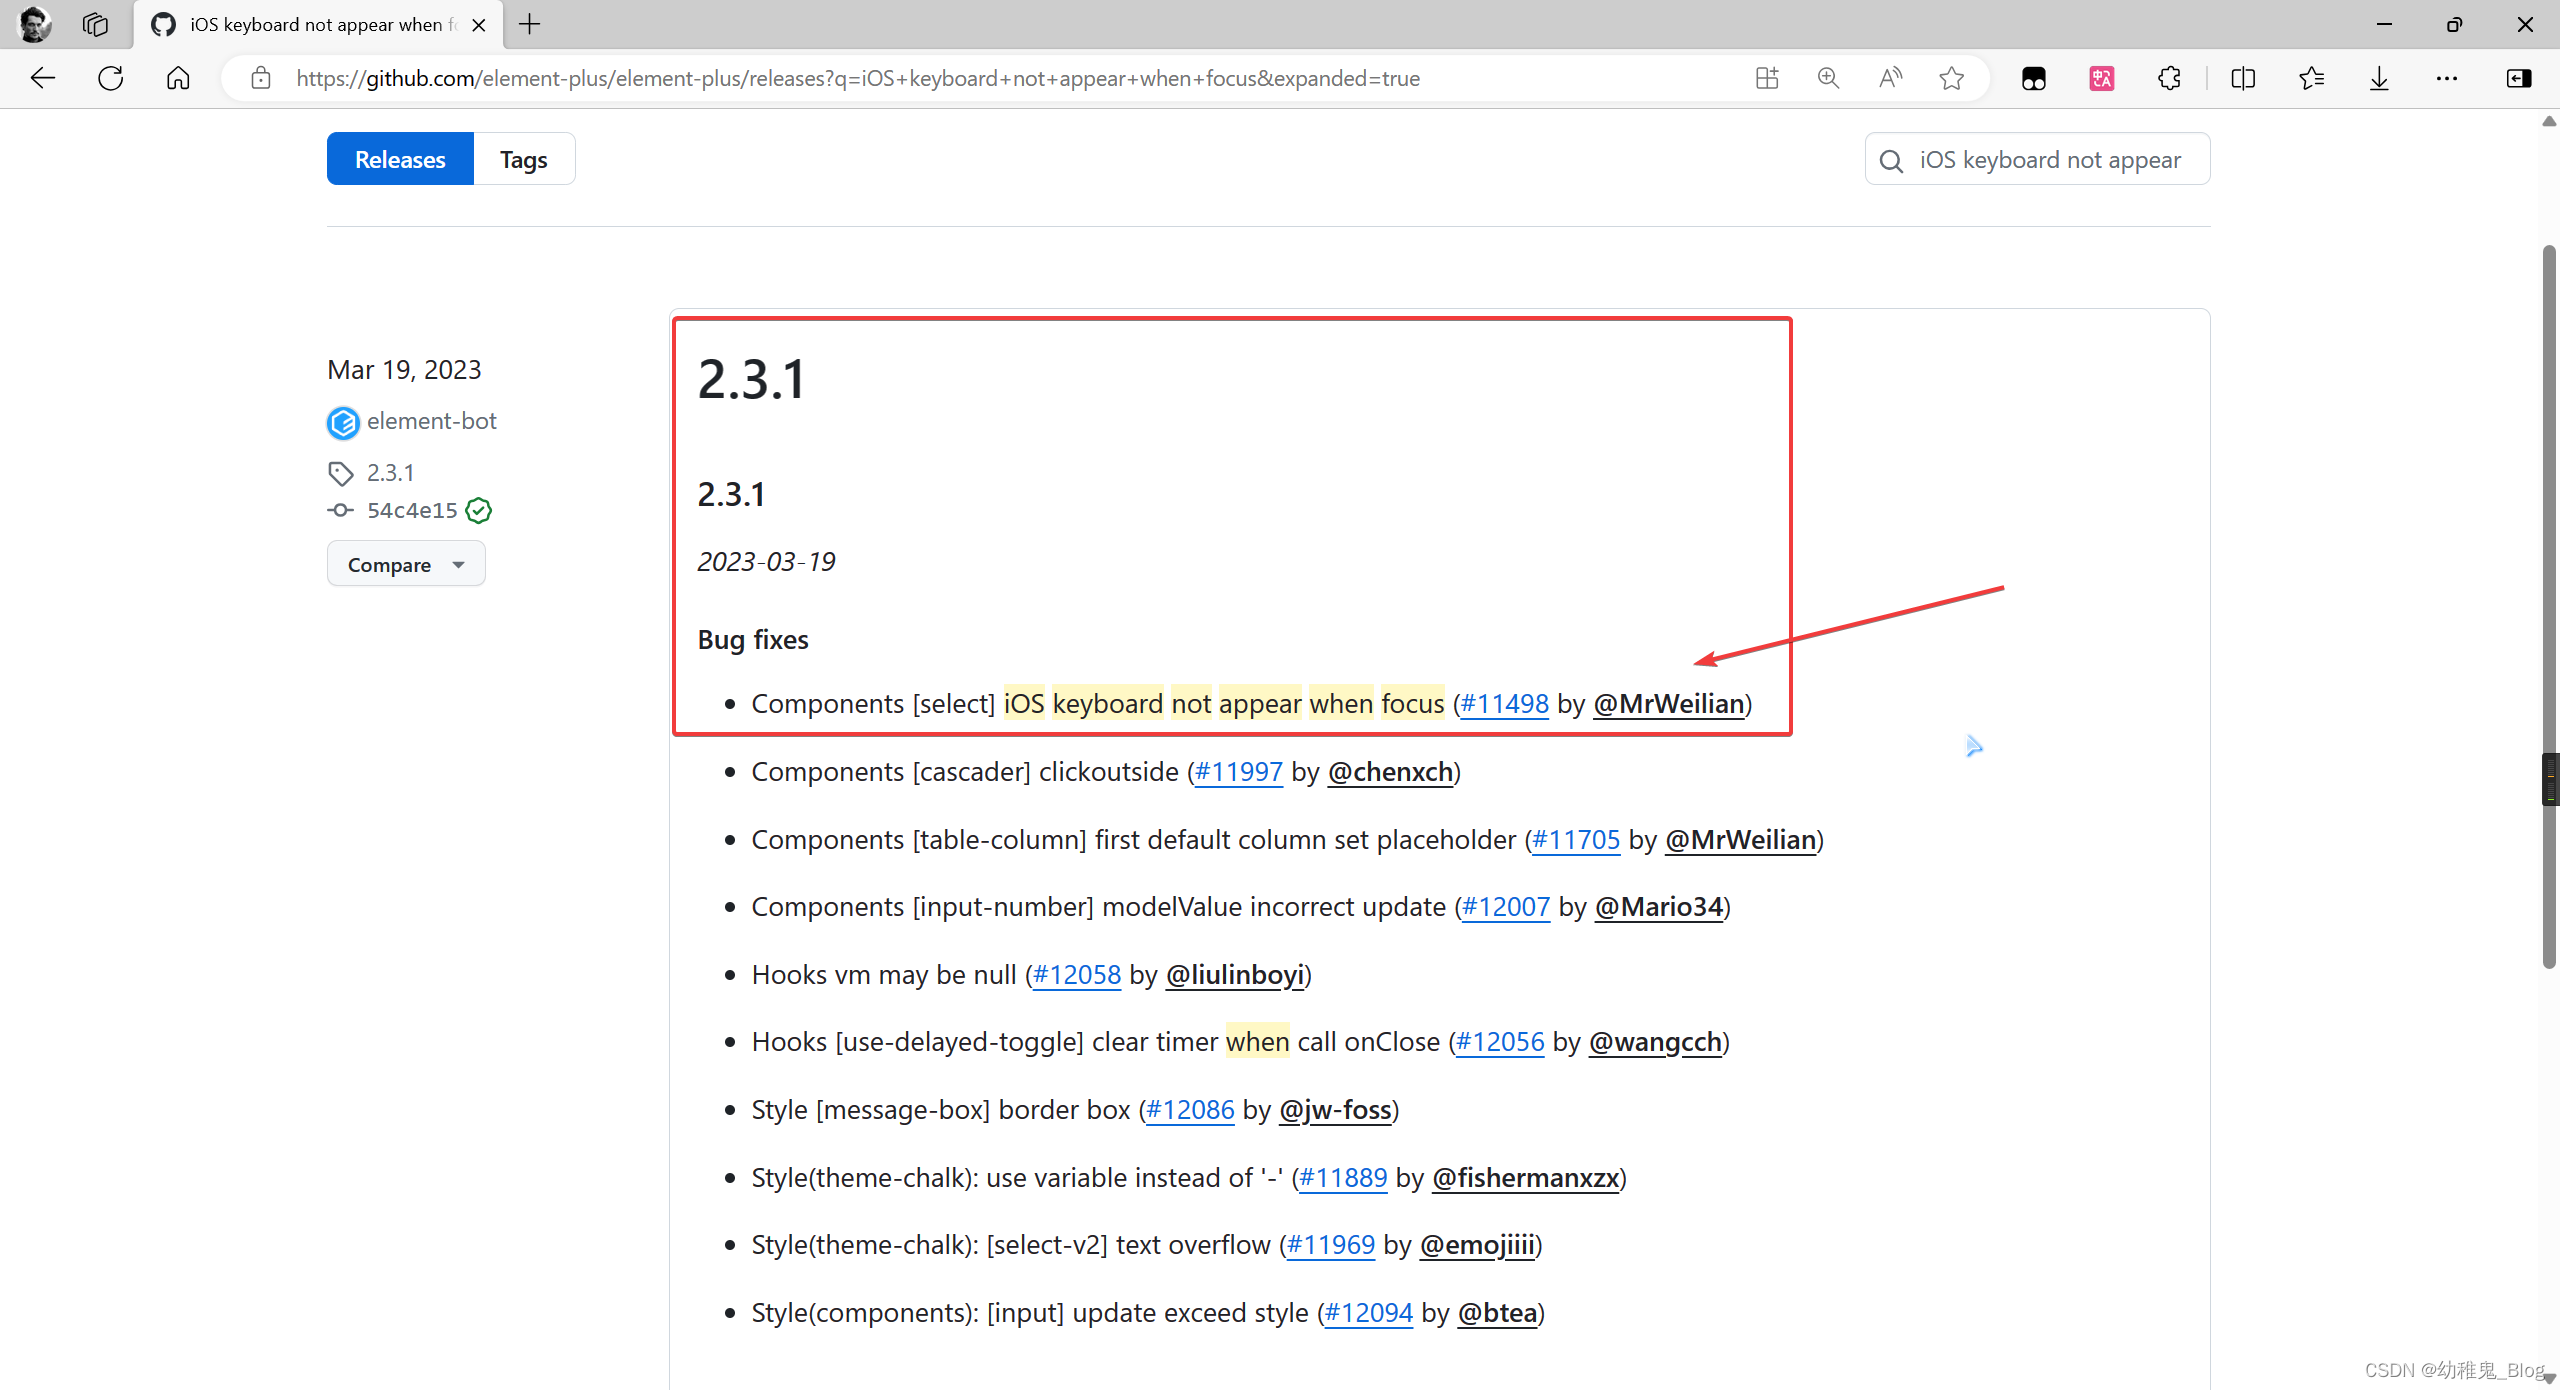The height and width of the screenshot is (1390, 2560).
Task: Click the favorite star icon in address bar
Action: tap(1951, 78)
